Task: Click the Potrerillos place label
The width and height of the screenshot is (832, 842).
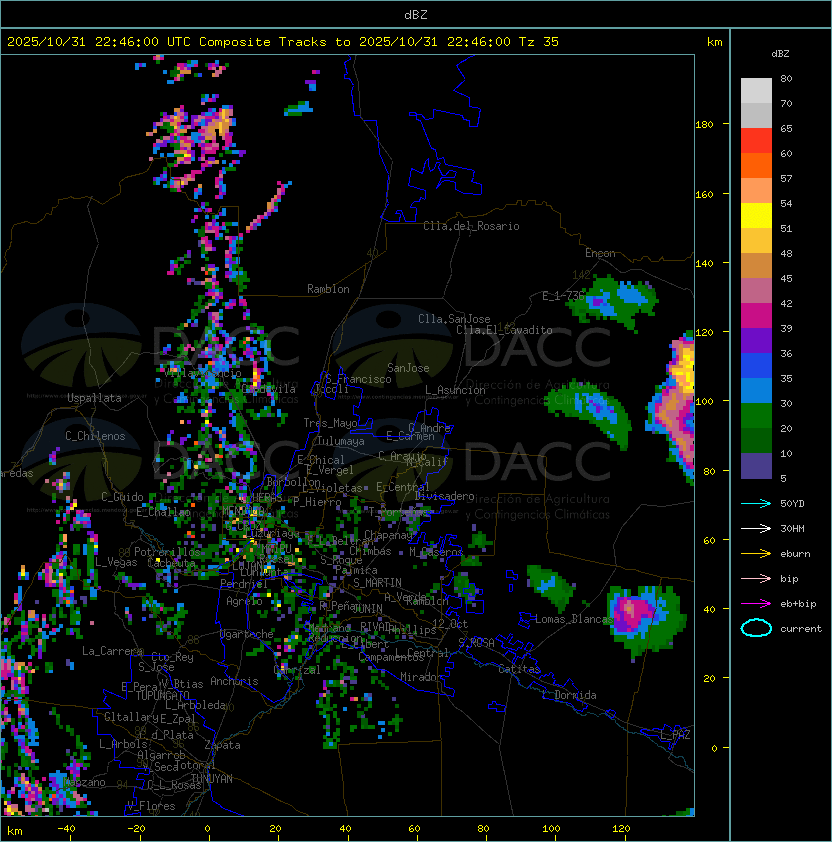Action: [167, 552]
